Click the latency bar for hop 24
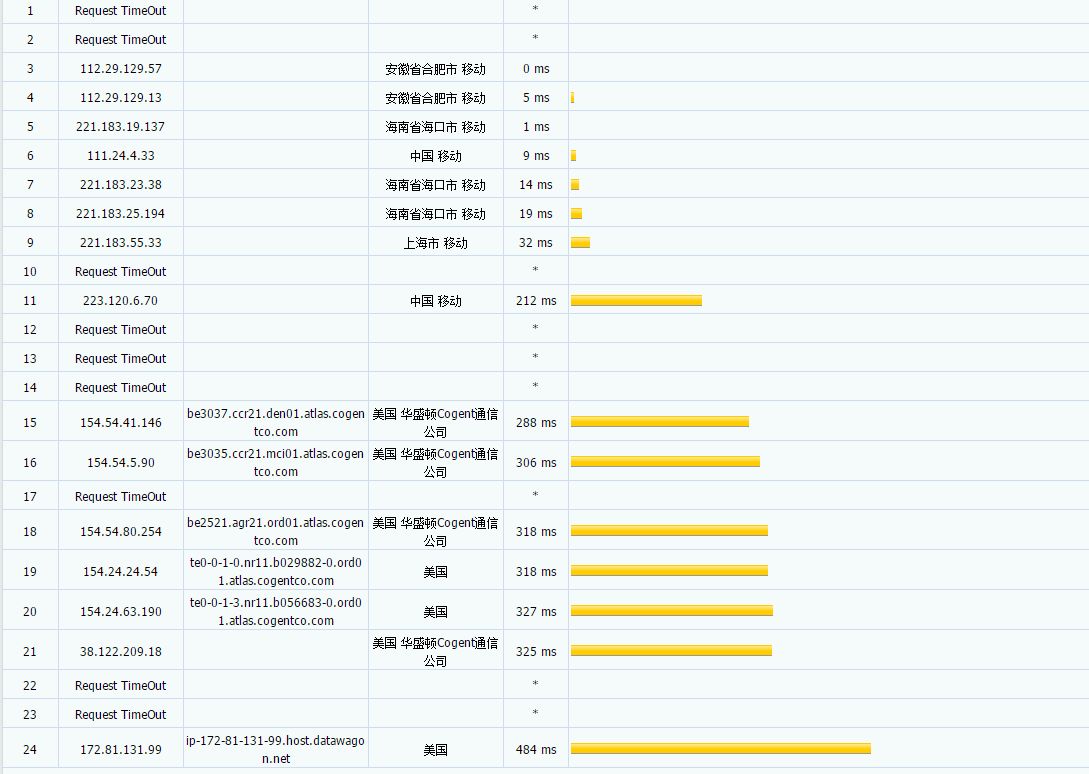Screen dimensions: 1089x774 point(721,748)
